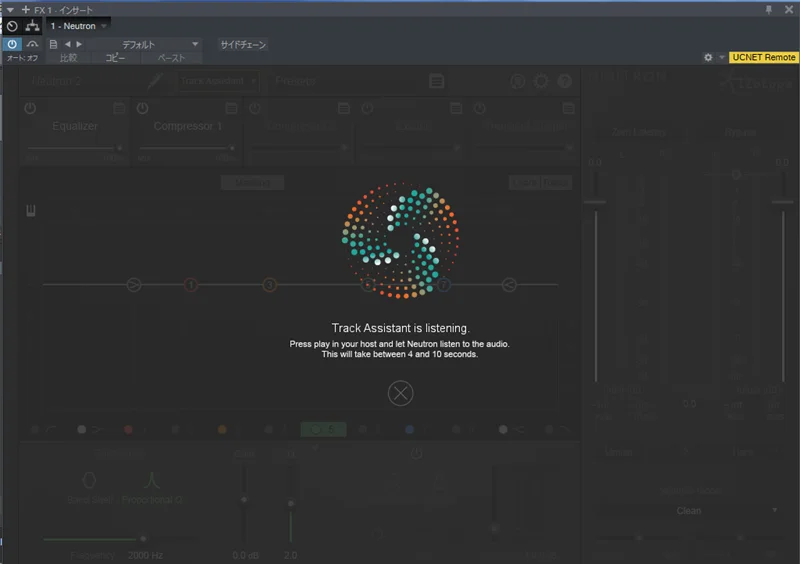Toggle the Equalizer module power button
Viewport: 800px width, 564px height.
[30, 107]
